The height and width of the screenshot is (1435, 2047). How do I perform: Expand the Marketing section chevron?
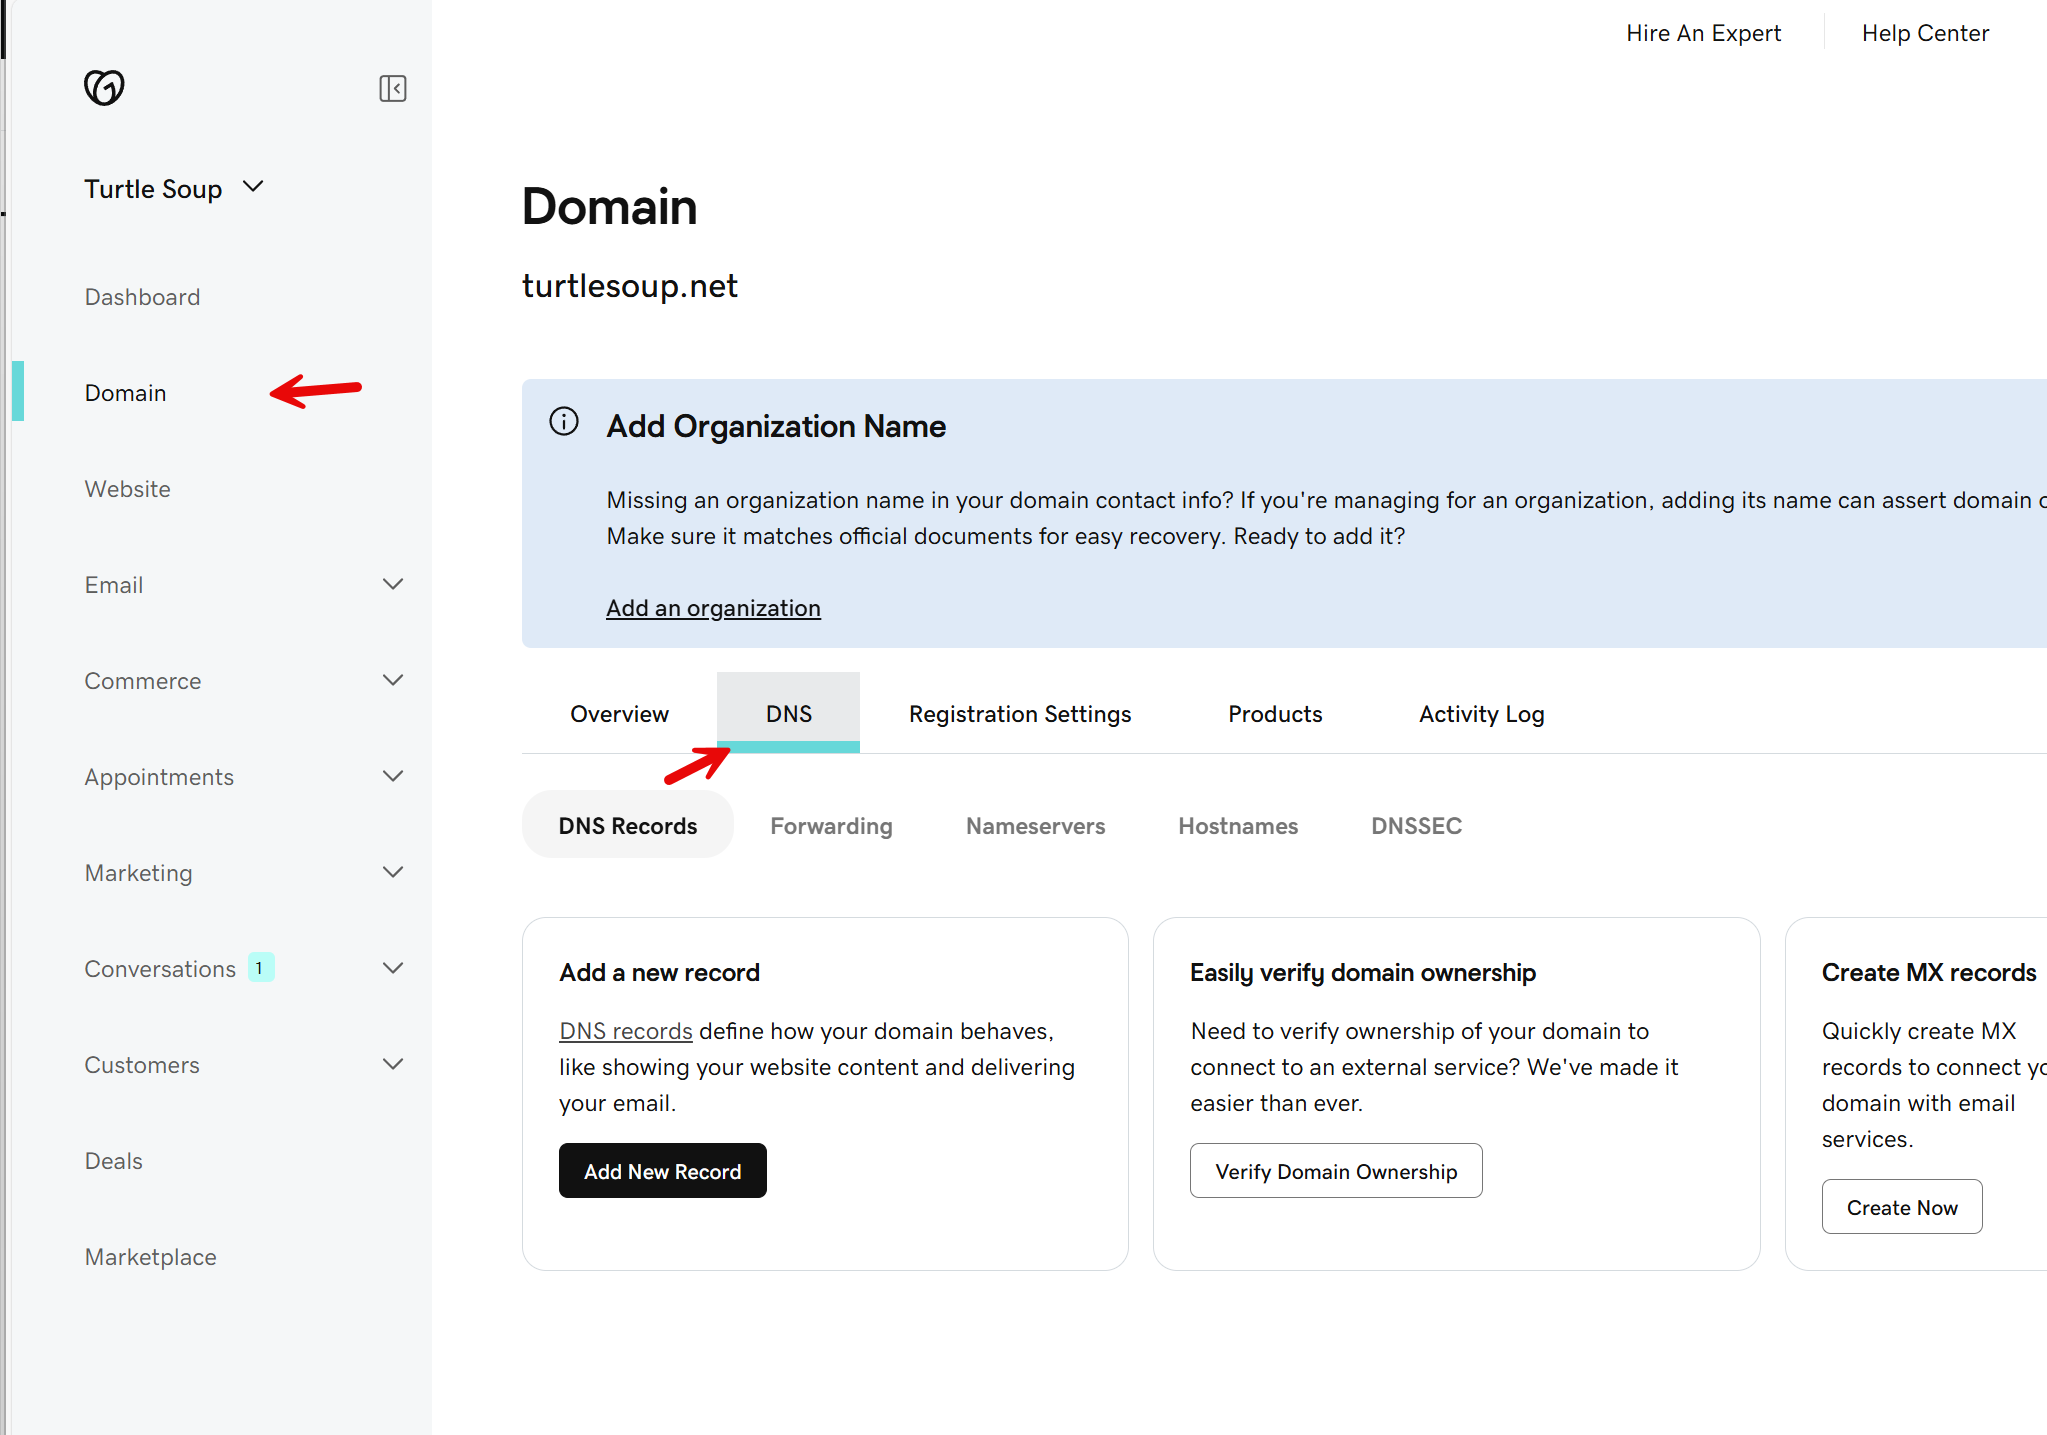pos(393,872)
